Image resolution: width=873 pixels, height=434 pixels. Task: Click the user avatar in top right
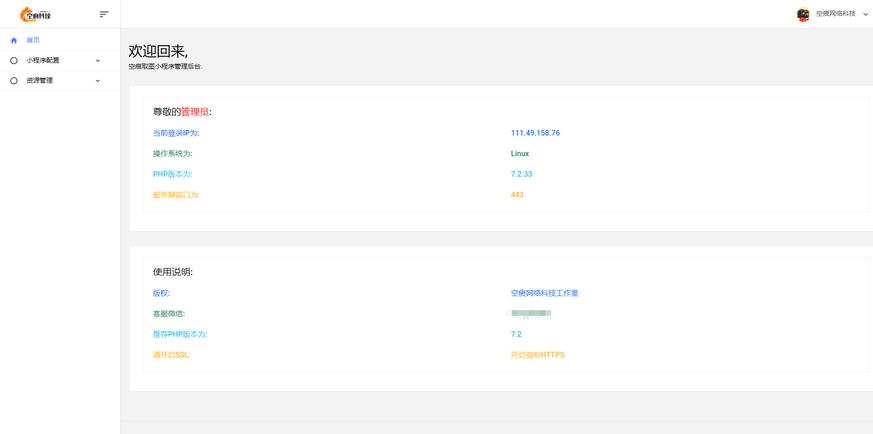click(x=803, y=14)
